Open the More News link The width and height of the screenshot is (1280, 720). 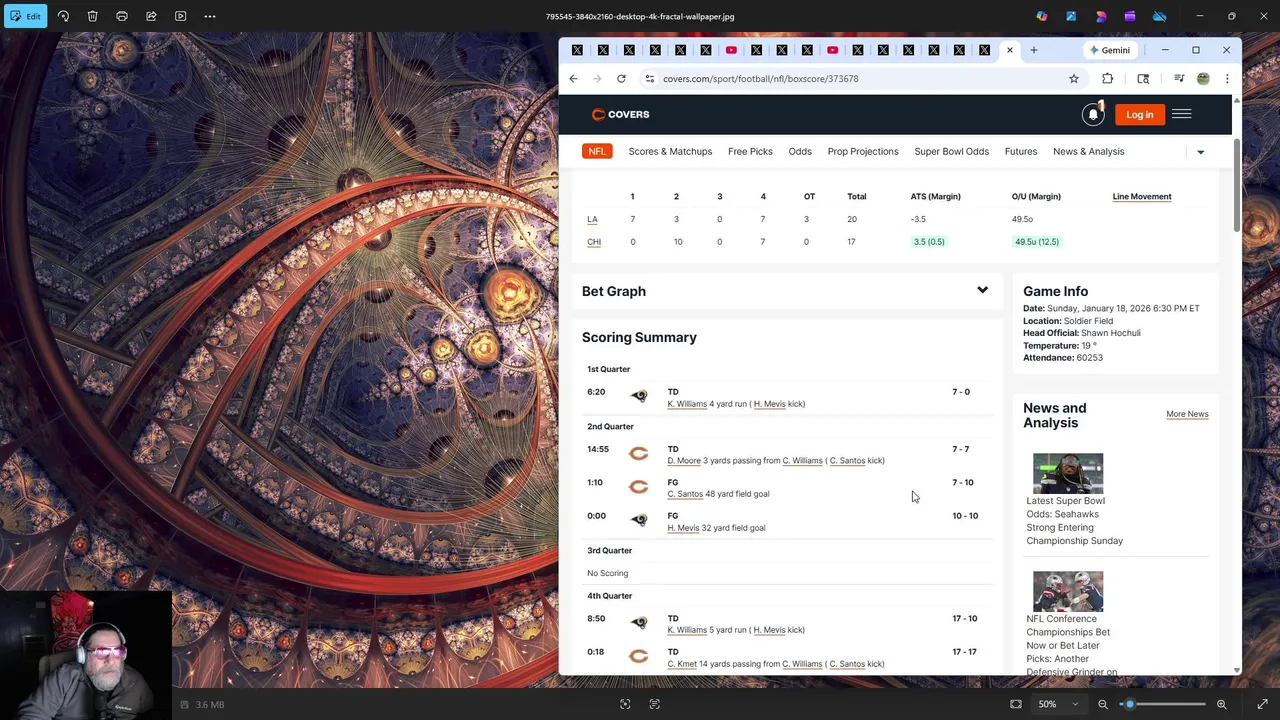[1187, 414]
